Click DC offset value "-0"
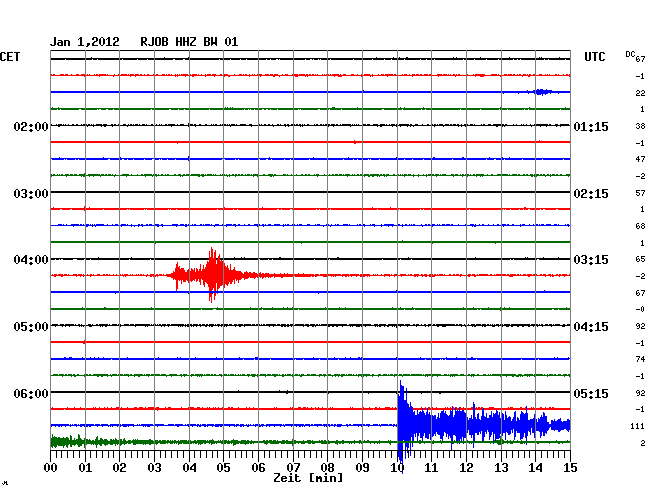Viewport: 650px width, 494px height. [640, 309]
